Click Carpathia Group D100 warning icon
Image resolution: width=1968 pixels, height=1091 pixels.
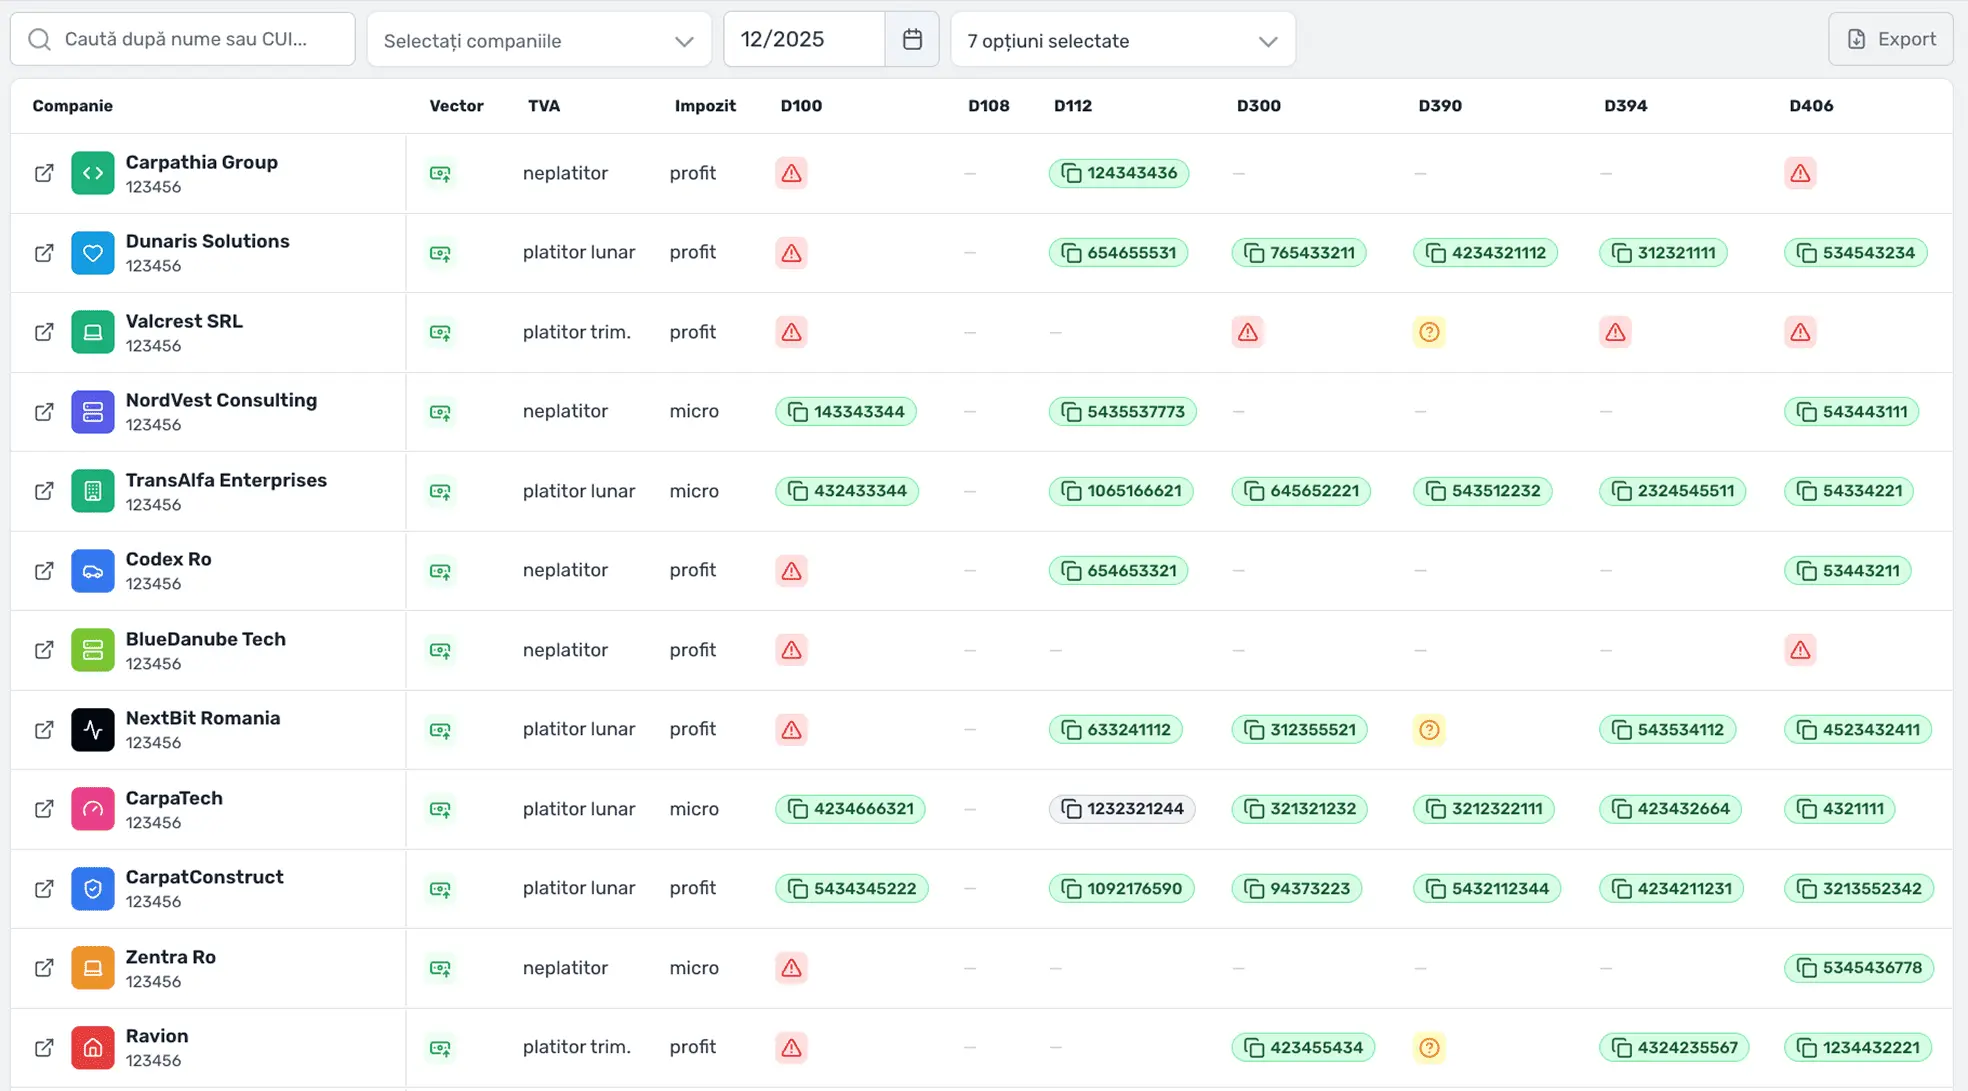pyautogui.click(x=791, y=173)
